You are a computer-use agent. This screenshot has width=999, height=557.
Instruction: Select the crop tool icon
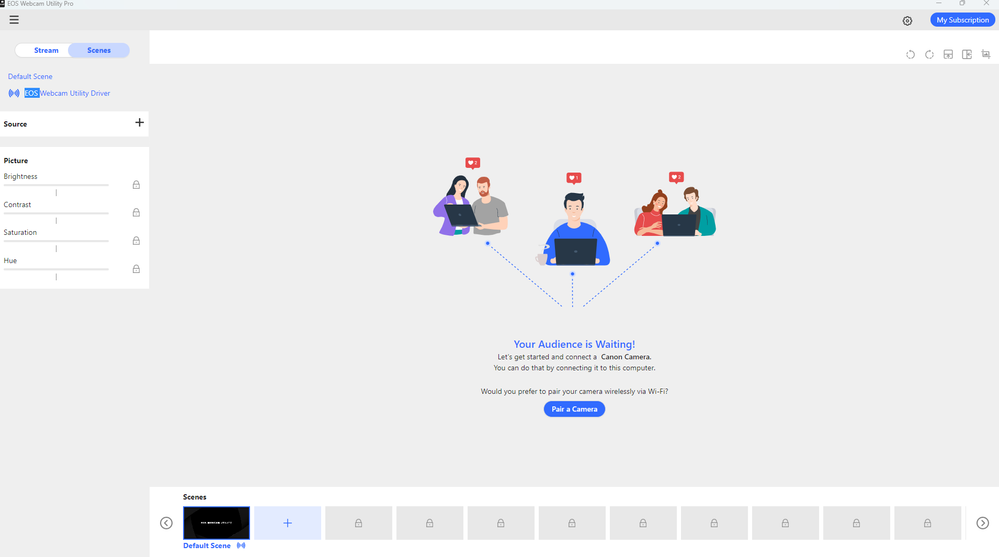click(x=986, y=55)
